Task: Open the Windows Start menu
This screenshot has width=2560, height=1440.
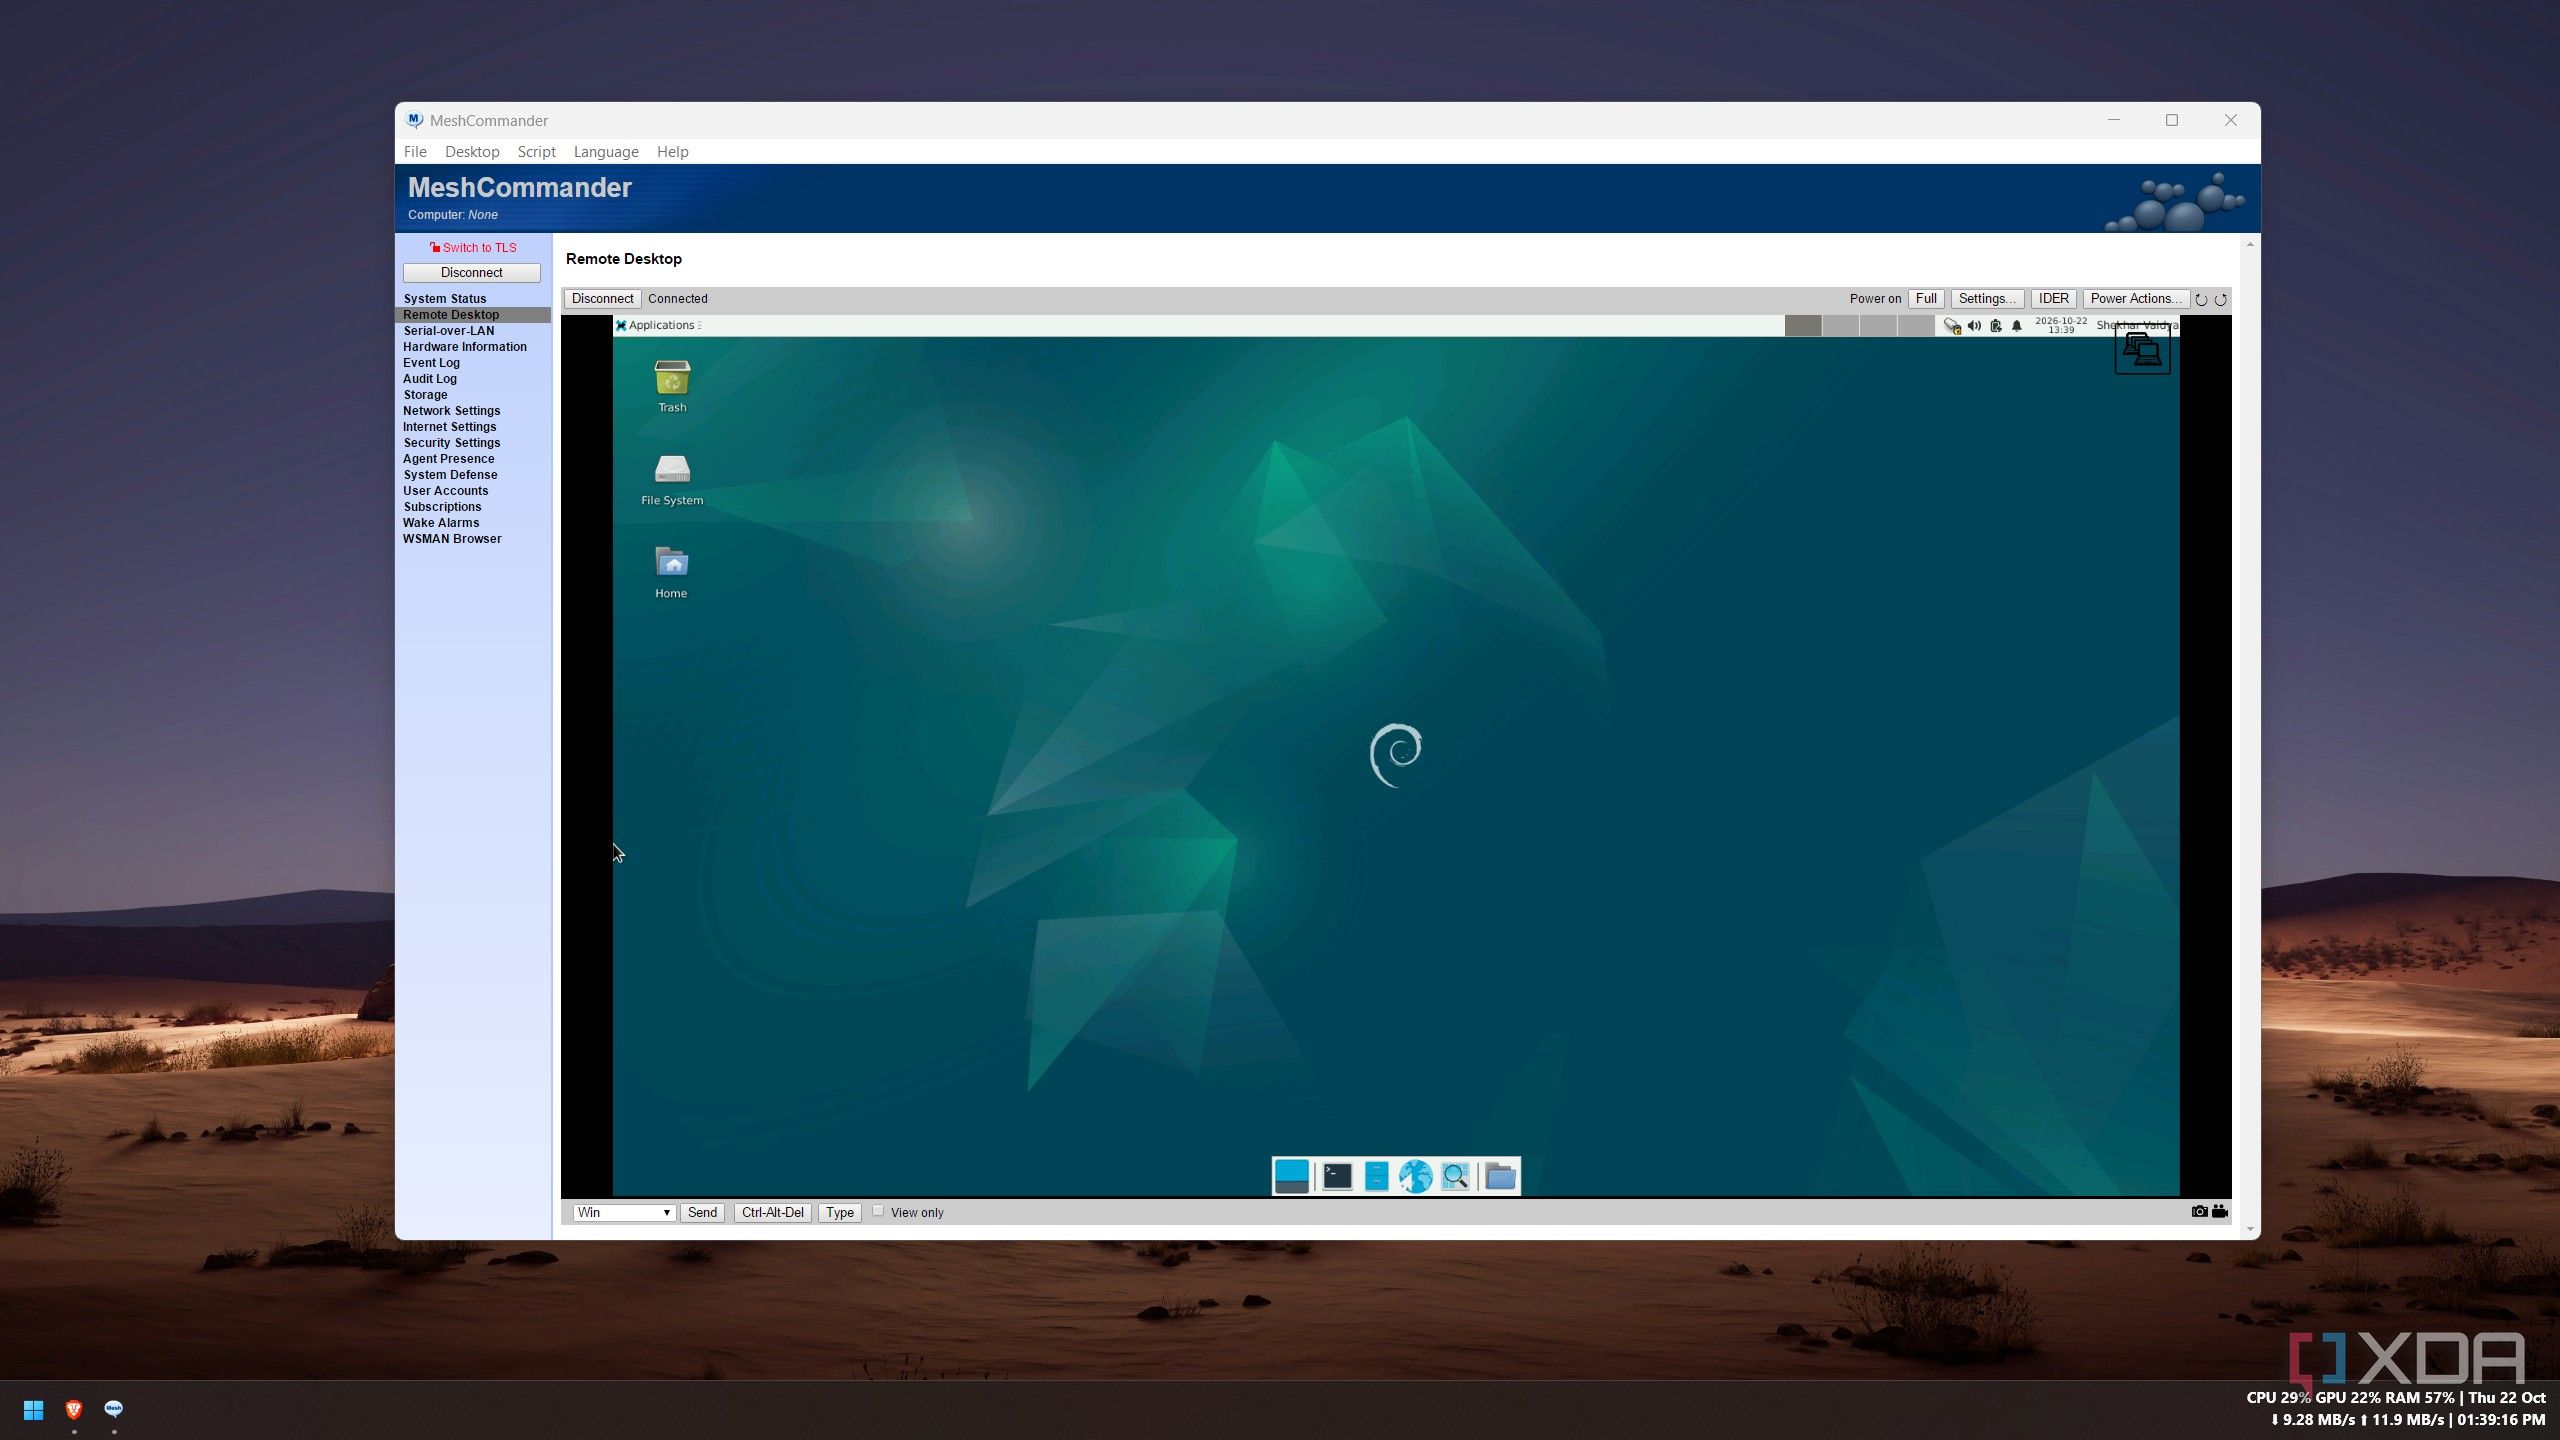Action: (x=33, y=1410)
